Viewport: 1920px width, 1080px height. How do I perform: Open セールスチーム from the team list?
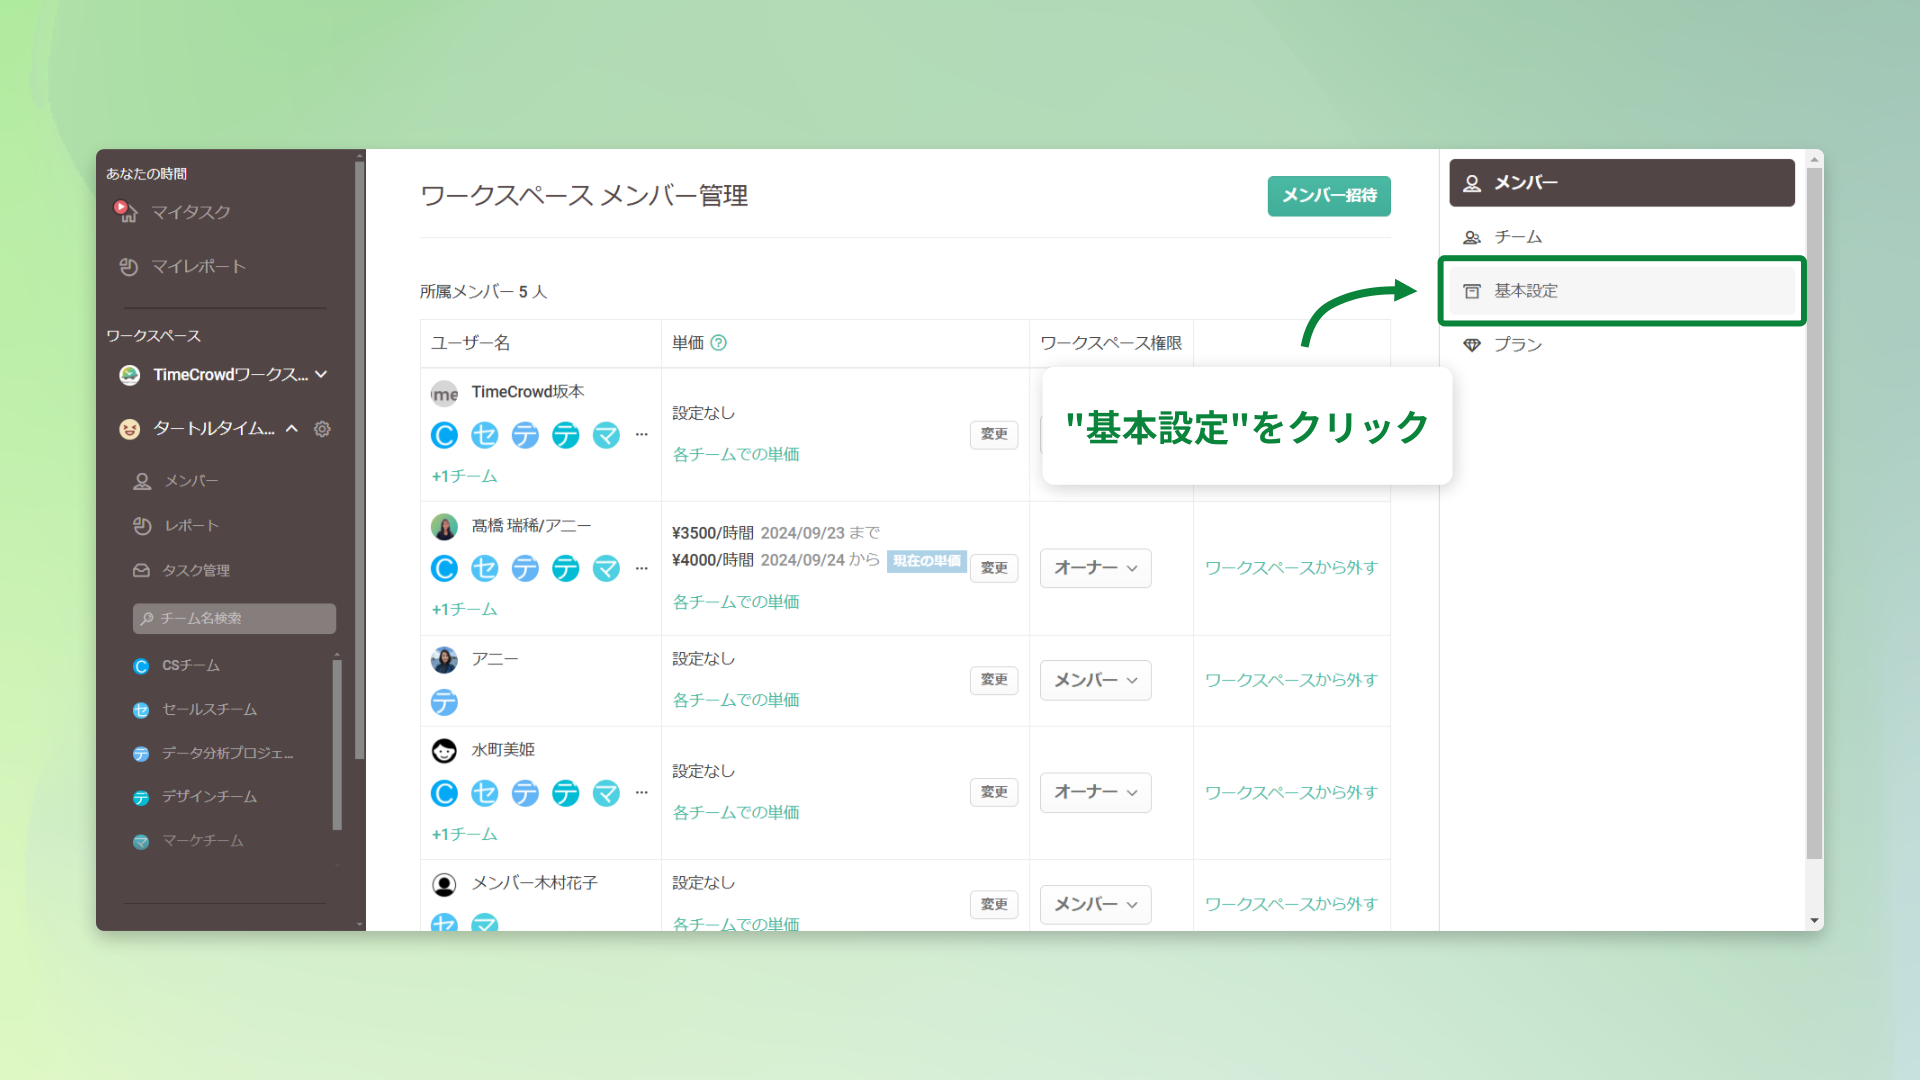click(209, 709)
